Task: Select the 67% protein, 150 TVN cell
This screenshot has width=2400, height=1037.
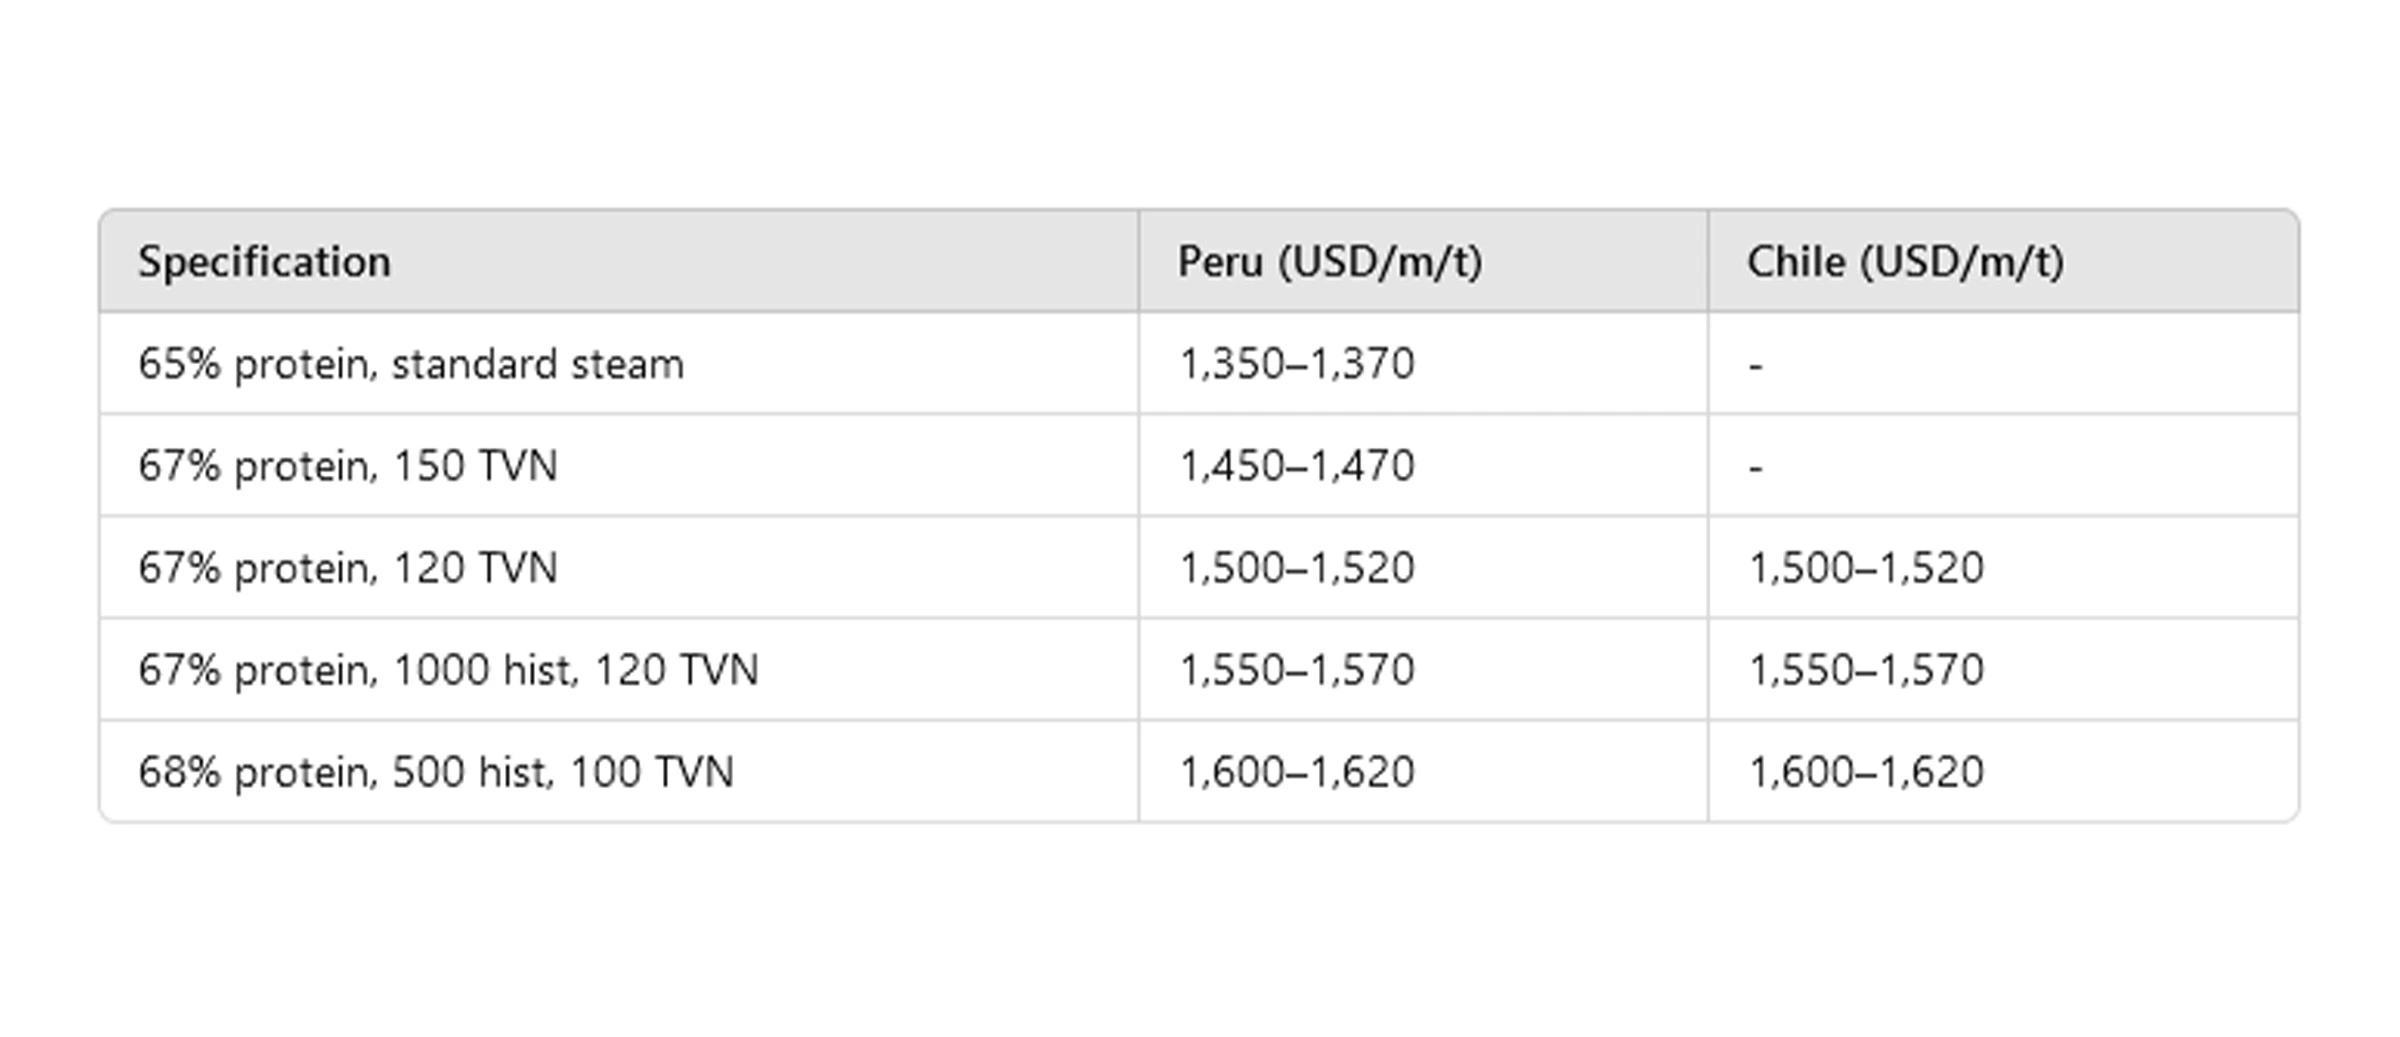Action: (347, 466)
